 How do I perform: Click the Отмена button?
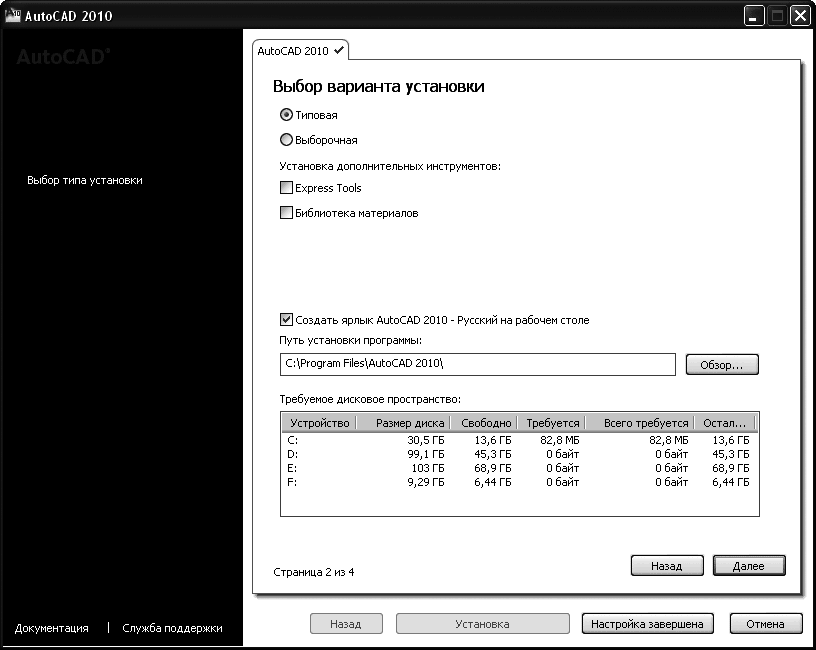(x=765, y=623)
